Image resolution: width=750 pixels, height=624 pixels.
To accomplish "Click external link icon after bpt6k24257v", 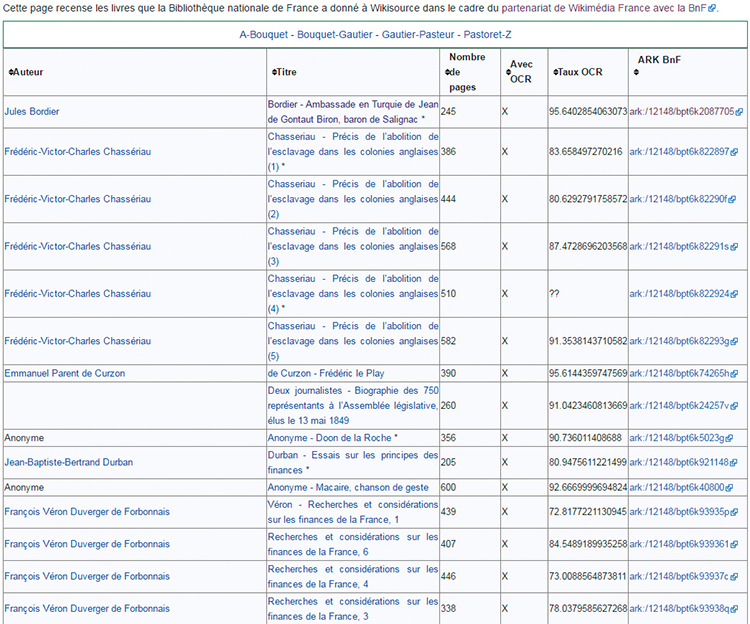I will click(734, 406).
